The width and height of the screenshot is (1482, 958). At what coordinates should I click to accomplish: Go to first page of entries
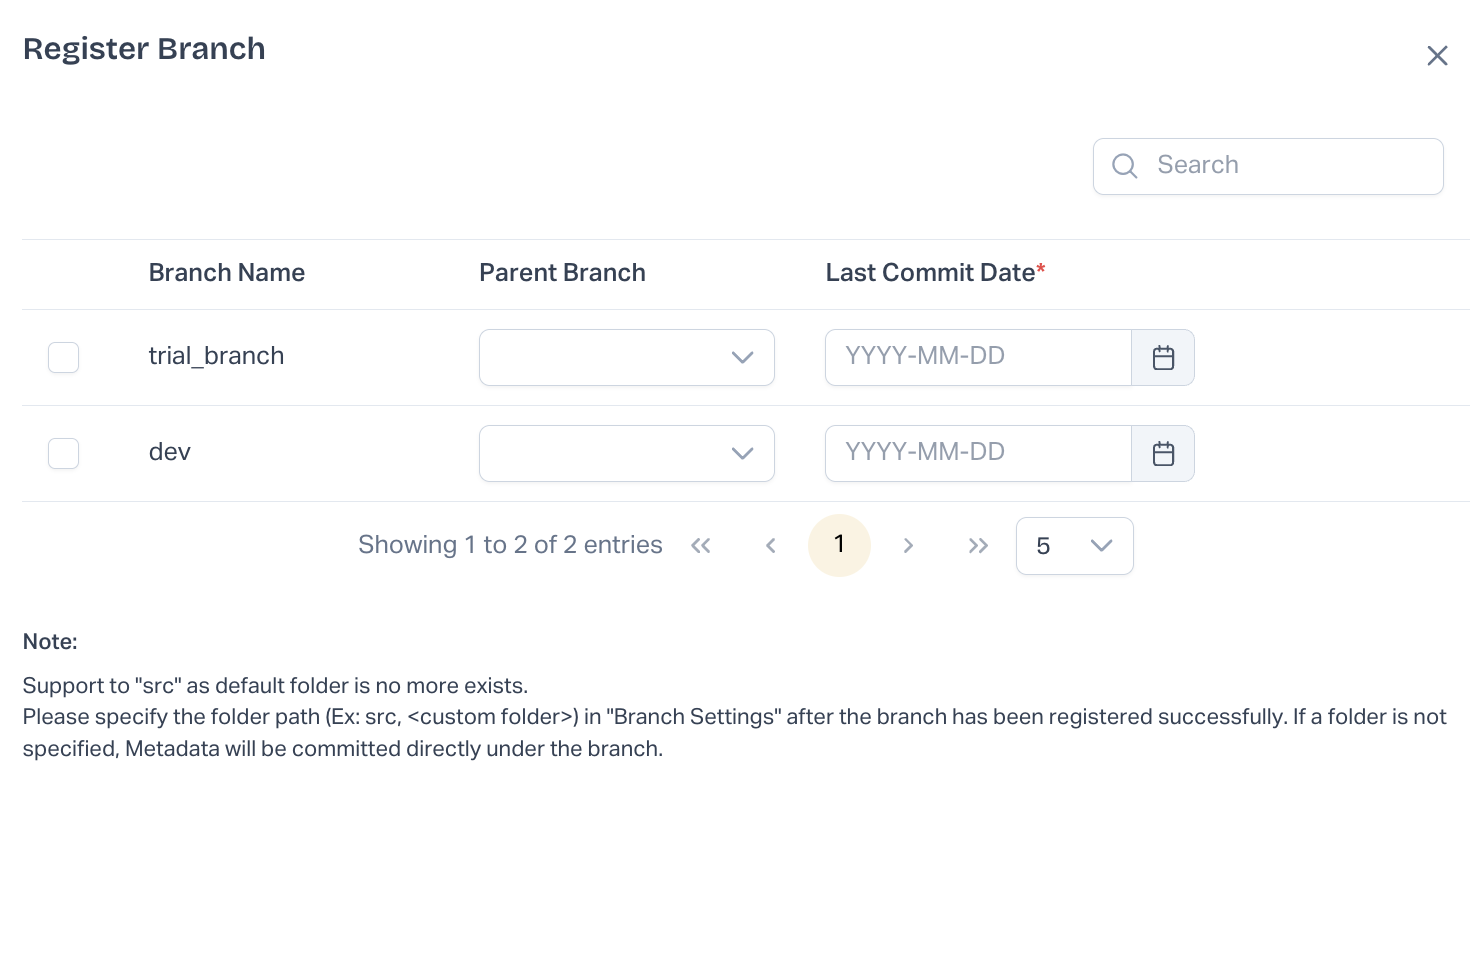(701, 545)
